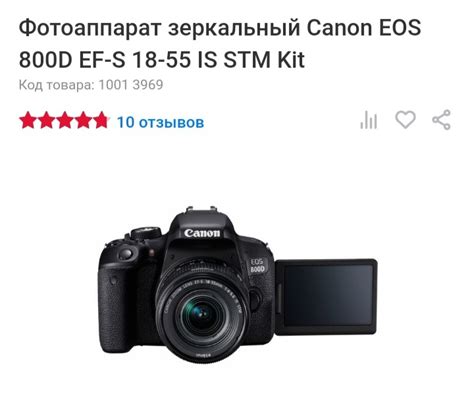
Task: Select the fourth rating star
Action: [x=82, y=120]
